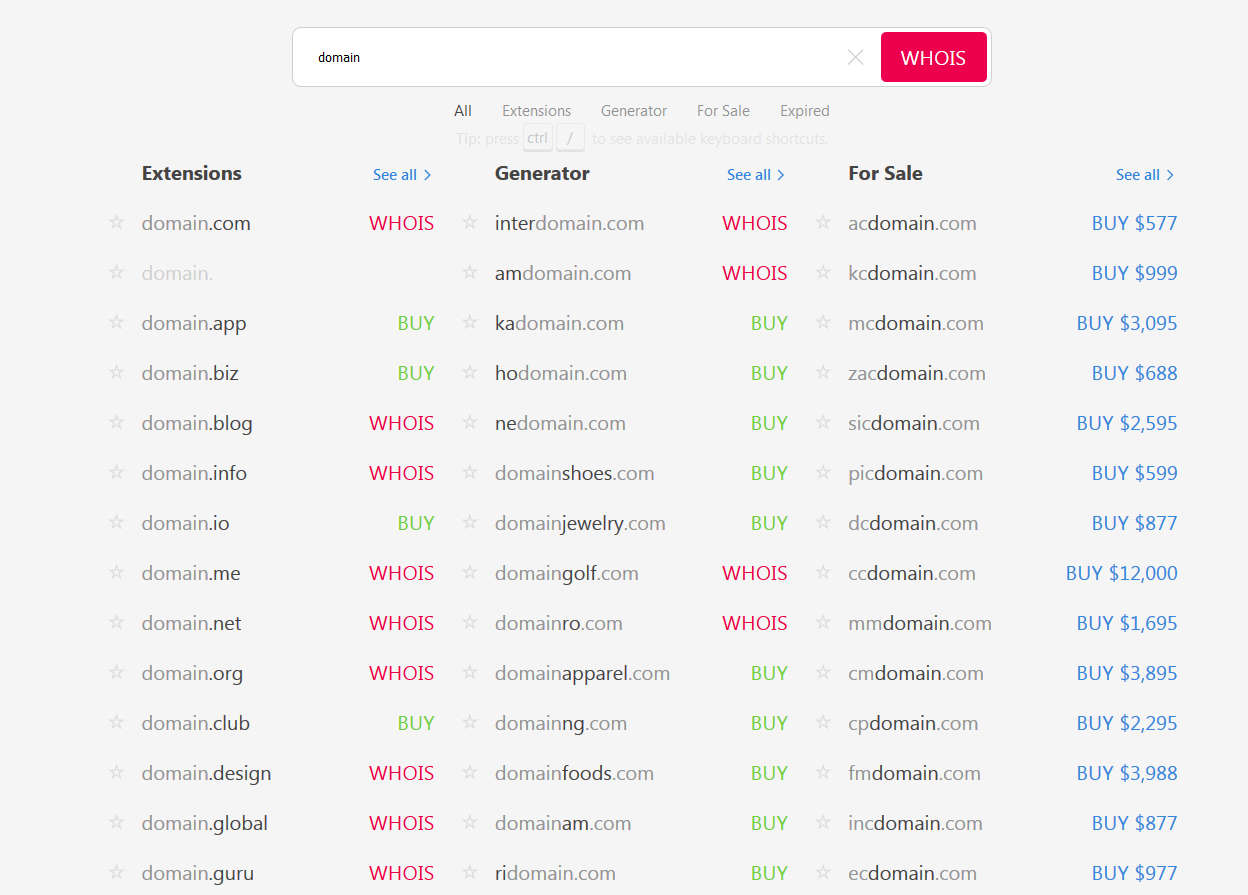Star kadomain.com as a favorite
Viewport: 1248px width, 895px height.
[470, 322]
